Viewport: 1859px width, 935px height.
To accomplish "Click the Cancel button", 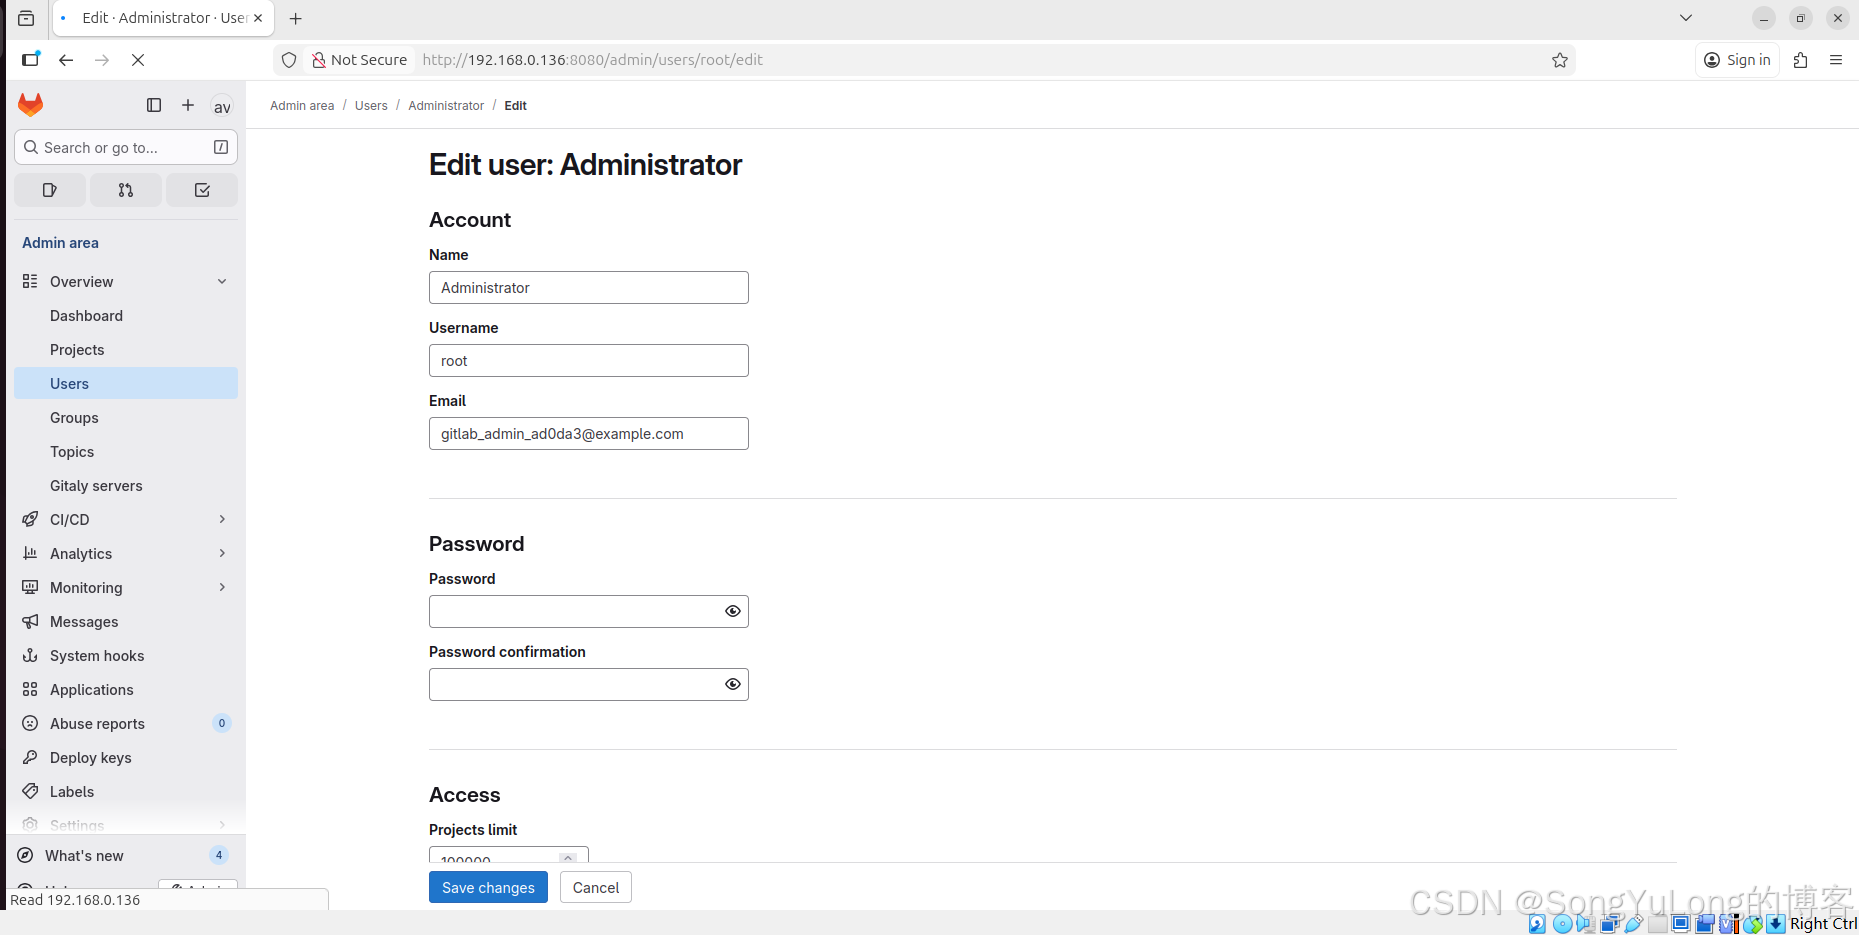I will (x=596, y=887).
